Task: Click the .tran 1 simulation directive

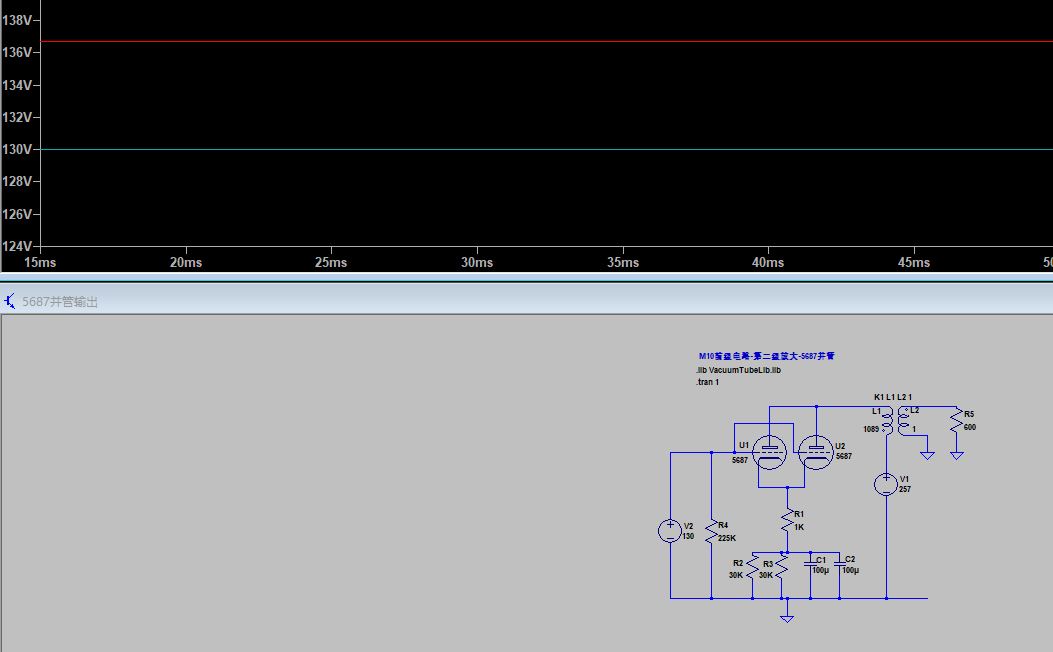Action: (708, 382)
